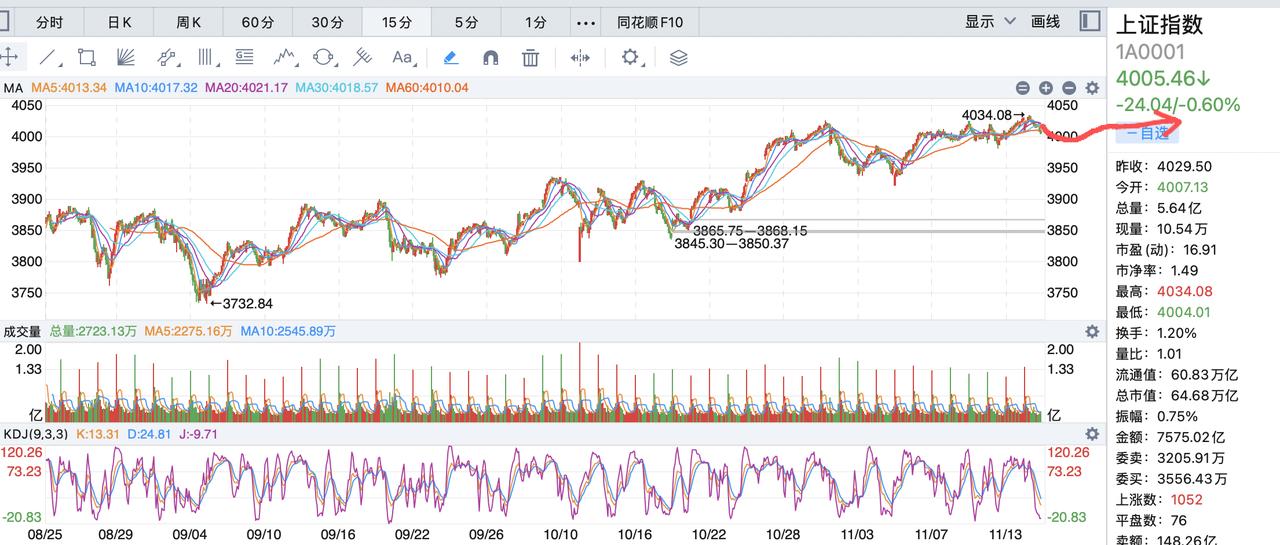Select the parallel channel drawing tool

pyautogui.click(x=166, y=57)
